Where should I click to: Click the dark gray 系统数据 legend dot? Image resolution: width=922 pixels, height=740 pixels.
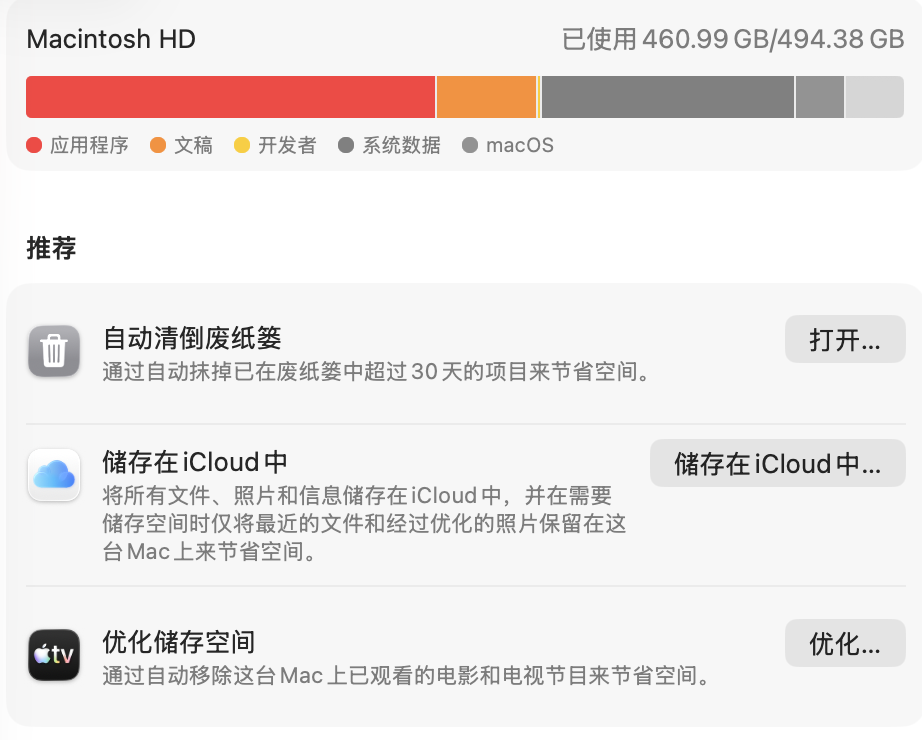(x=346, y=145)
